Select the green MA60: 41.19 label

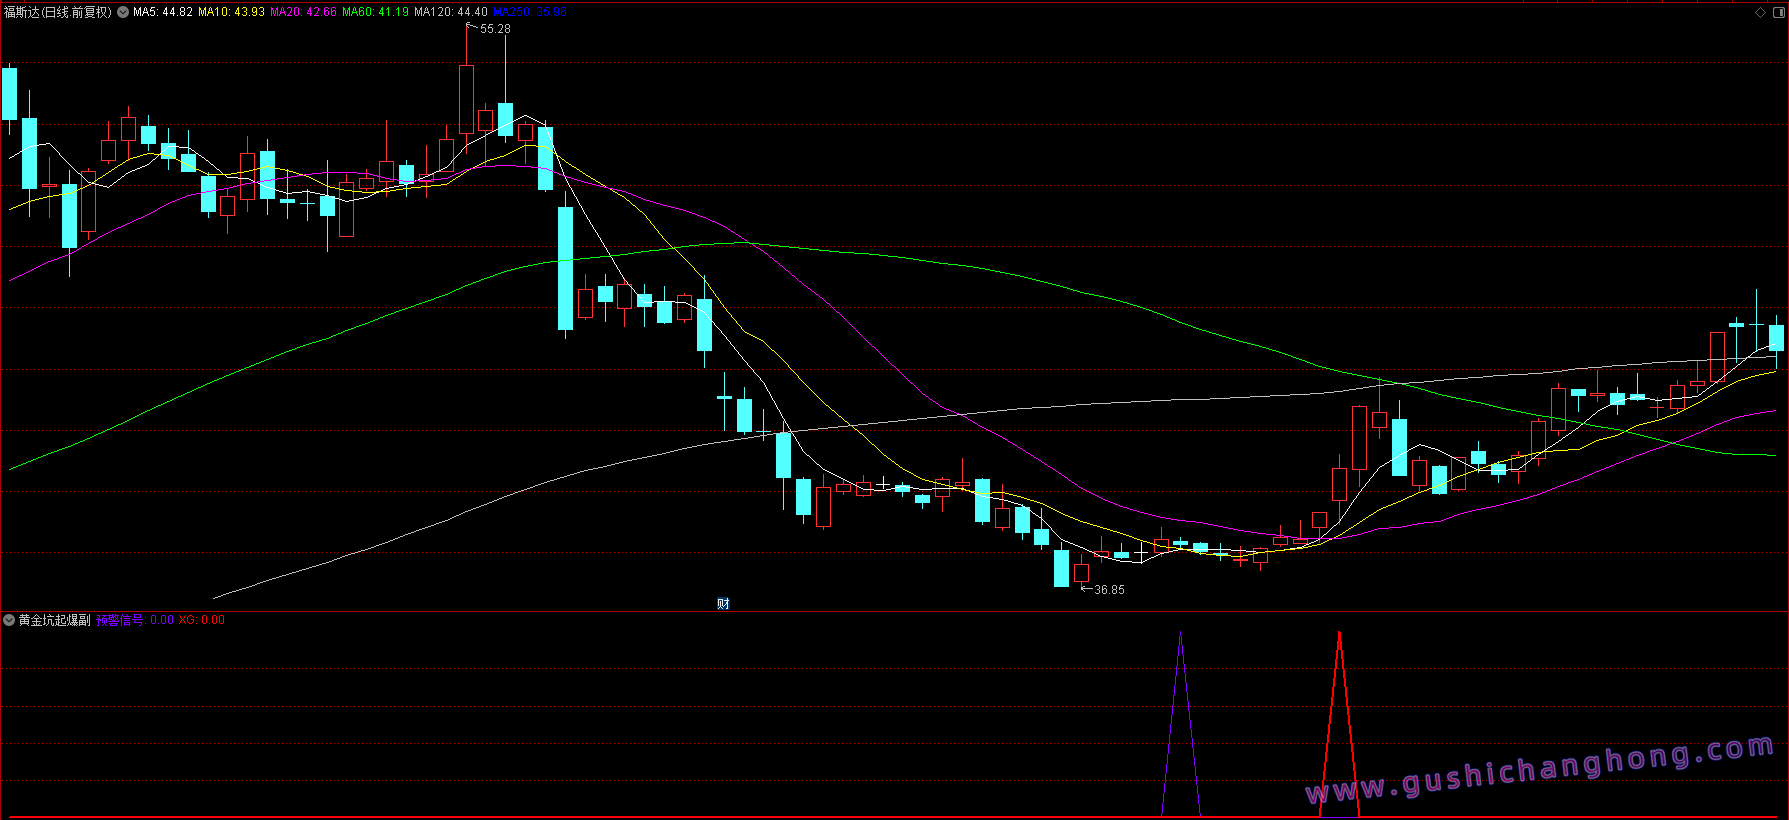[375, 12]
